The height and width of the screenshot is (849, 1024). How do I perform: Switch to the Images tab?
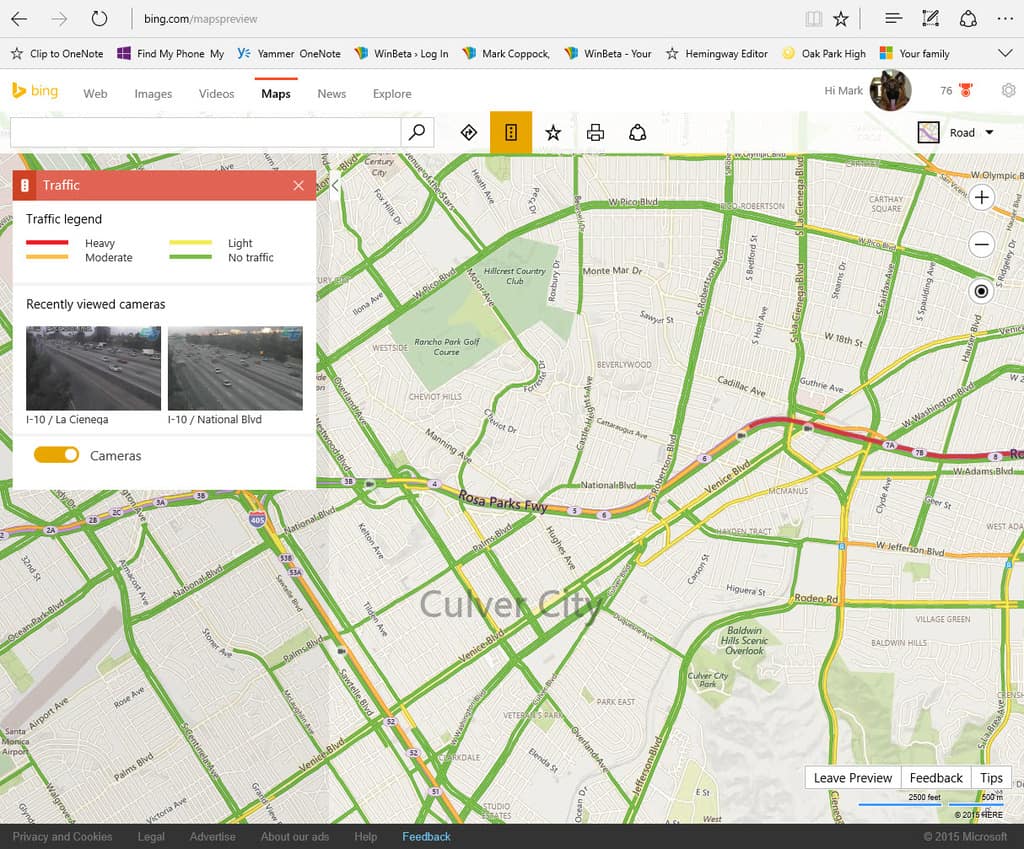click(153, 94)
